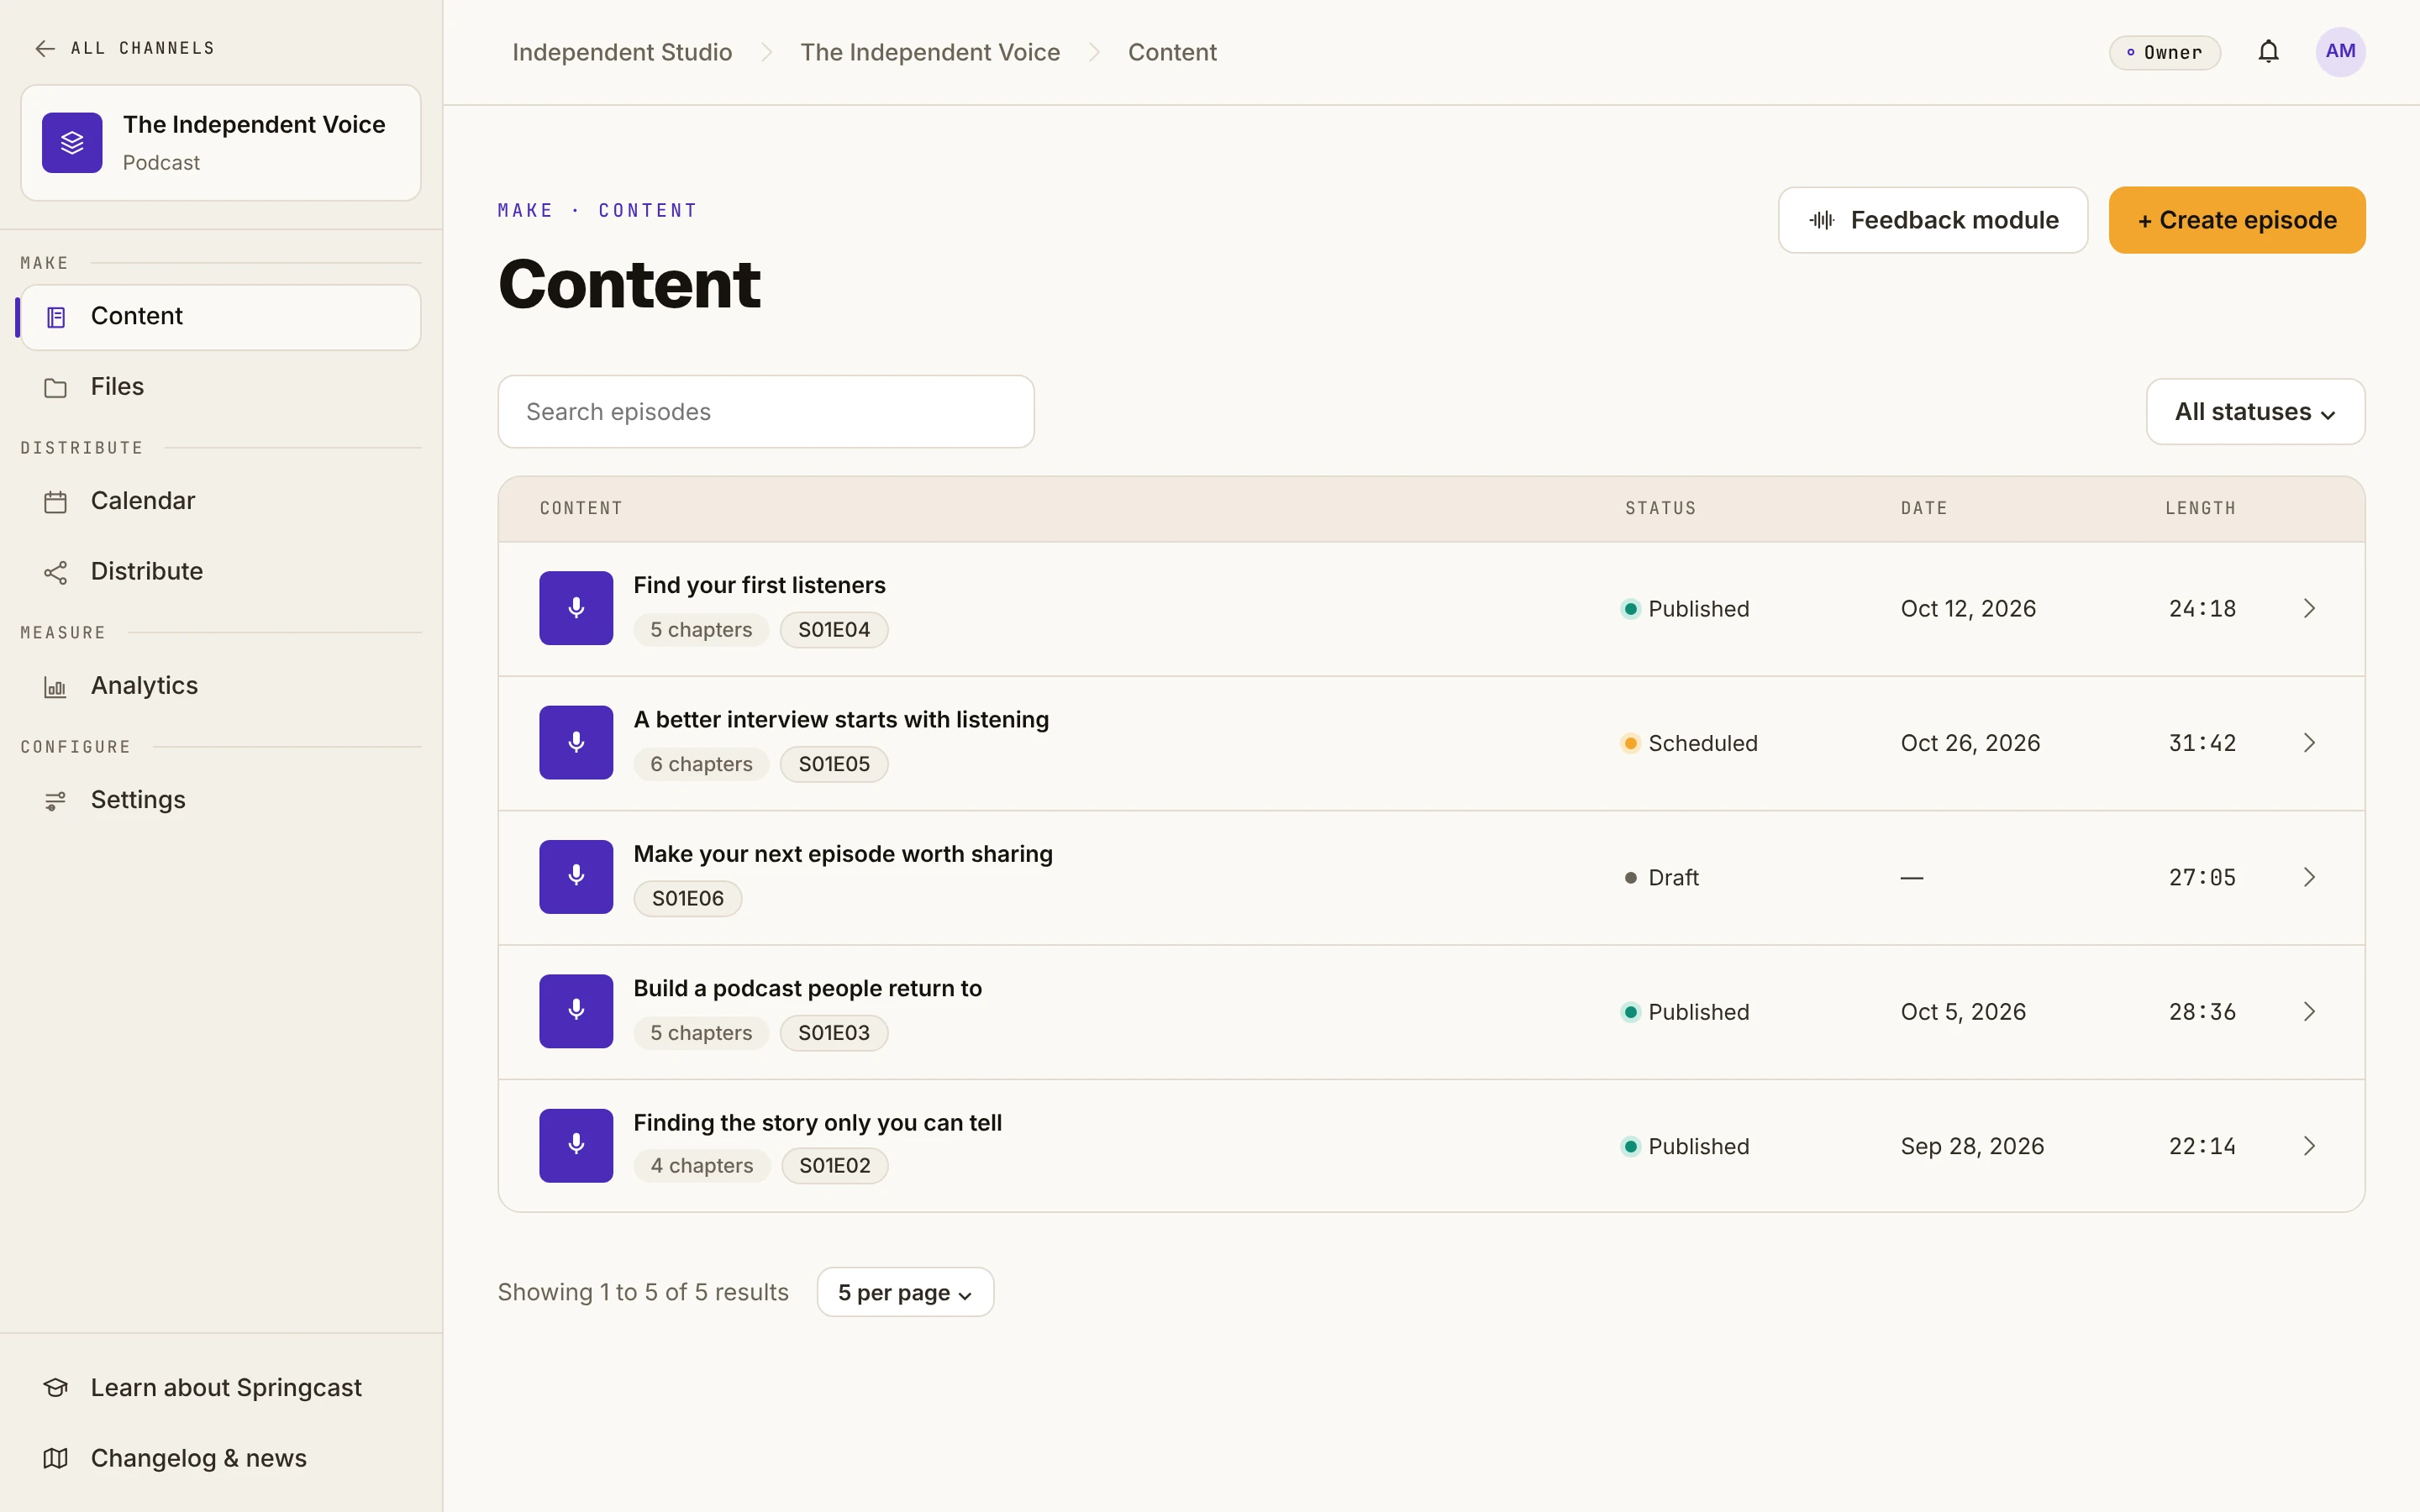Click the podcast layers logo icon
The image size is (2420, 1512).
pyautogui.click(x=72, y=143)
